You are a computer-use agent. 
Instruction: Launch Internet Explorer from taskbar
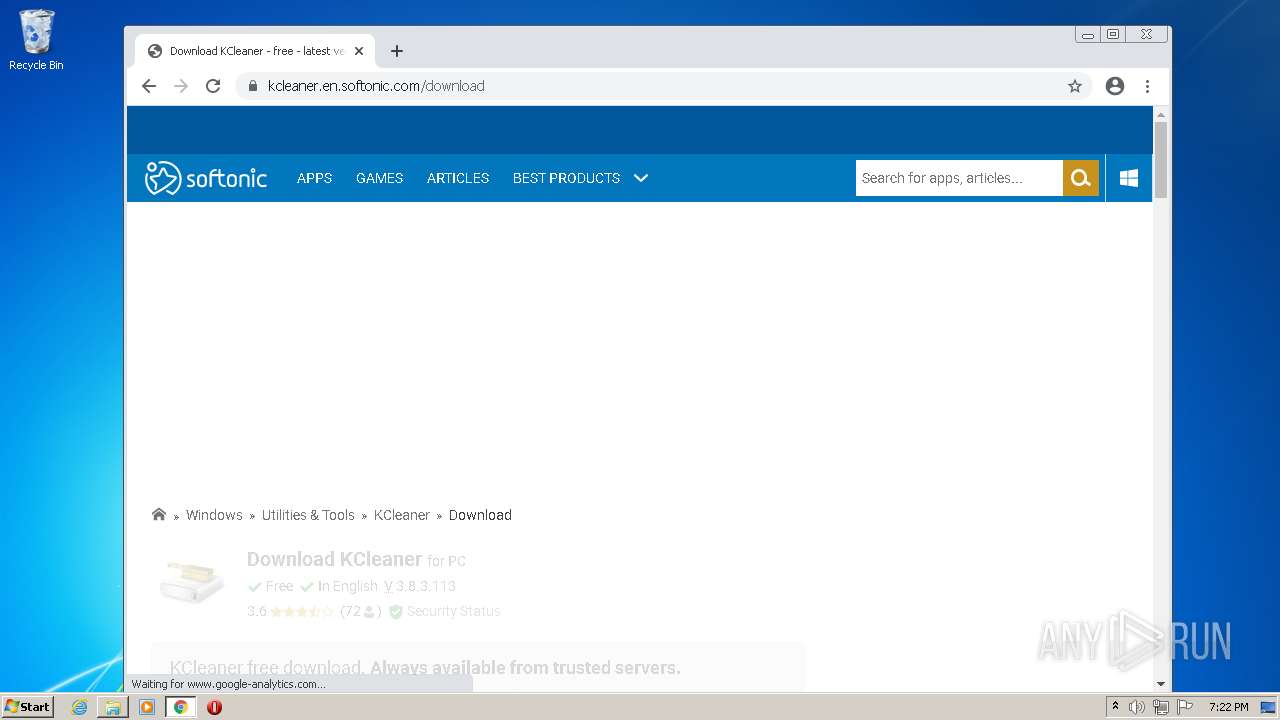[x=79, y=707]
